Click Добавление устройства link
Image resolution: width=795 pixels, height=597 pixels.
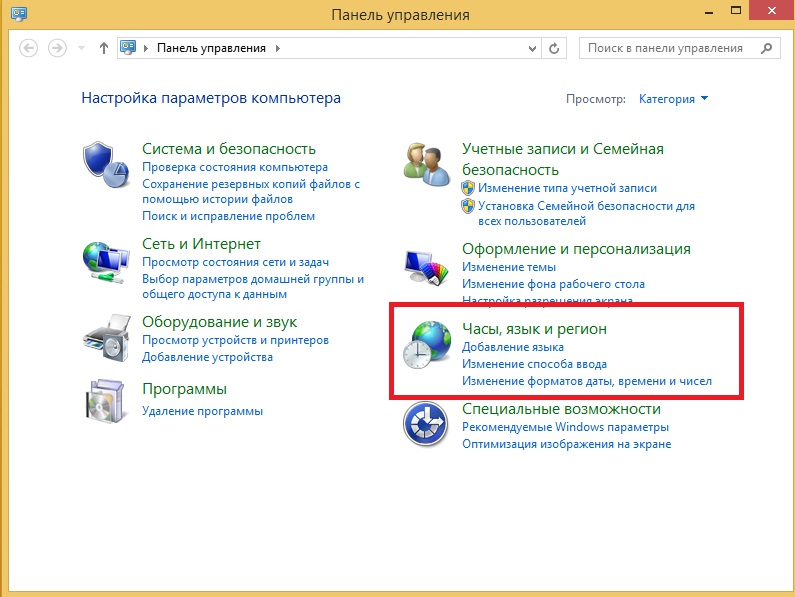pyautogui.click(x=207, y=357)
